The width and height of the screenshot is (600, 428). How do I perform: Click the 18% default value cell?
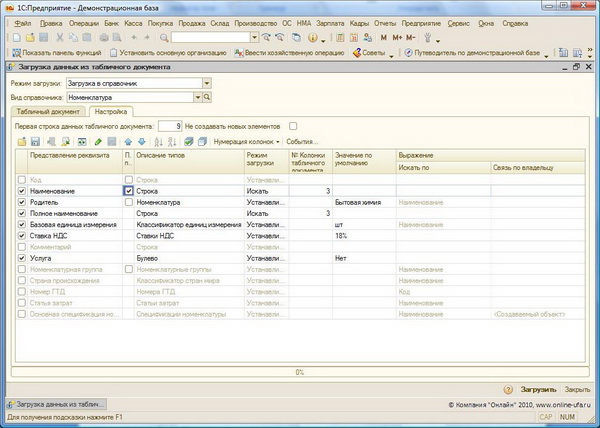pyautogui.click(x=364, y=236)
